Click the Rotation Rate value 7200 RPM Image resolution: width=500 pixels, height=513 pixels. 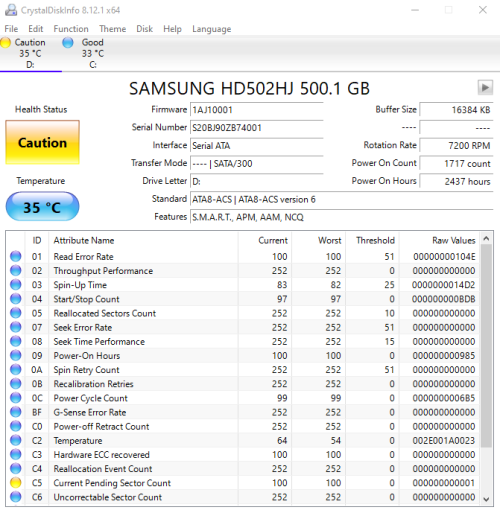[x=456, y=146]
